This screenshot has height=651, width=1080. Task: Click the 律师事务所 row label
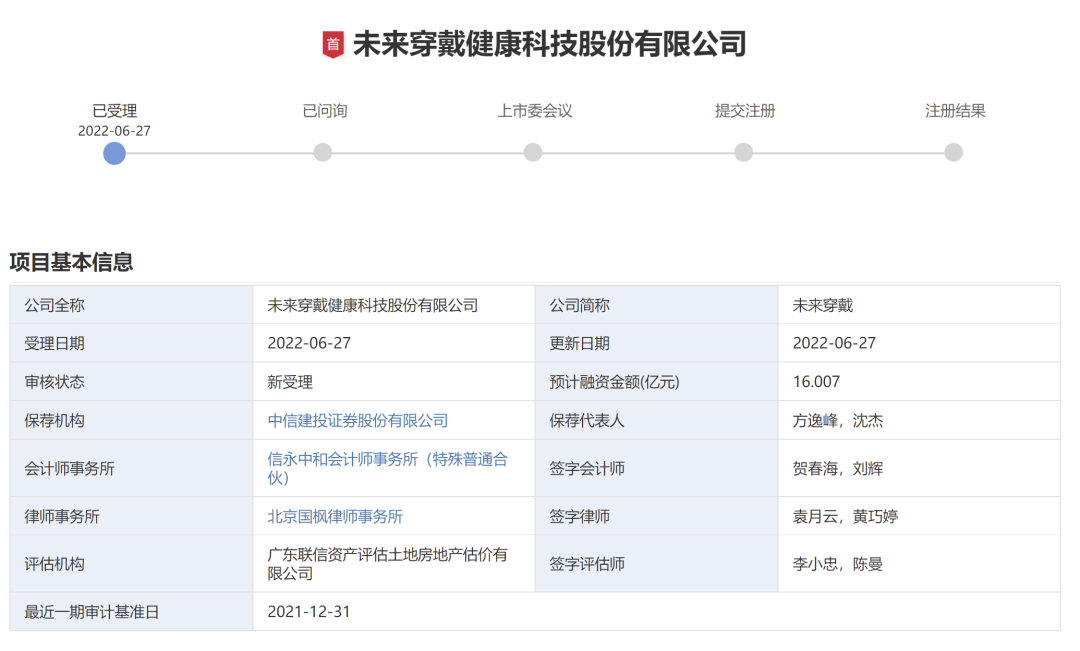pyautogui.click(x=62, y=517)
